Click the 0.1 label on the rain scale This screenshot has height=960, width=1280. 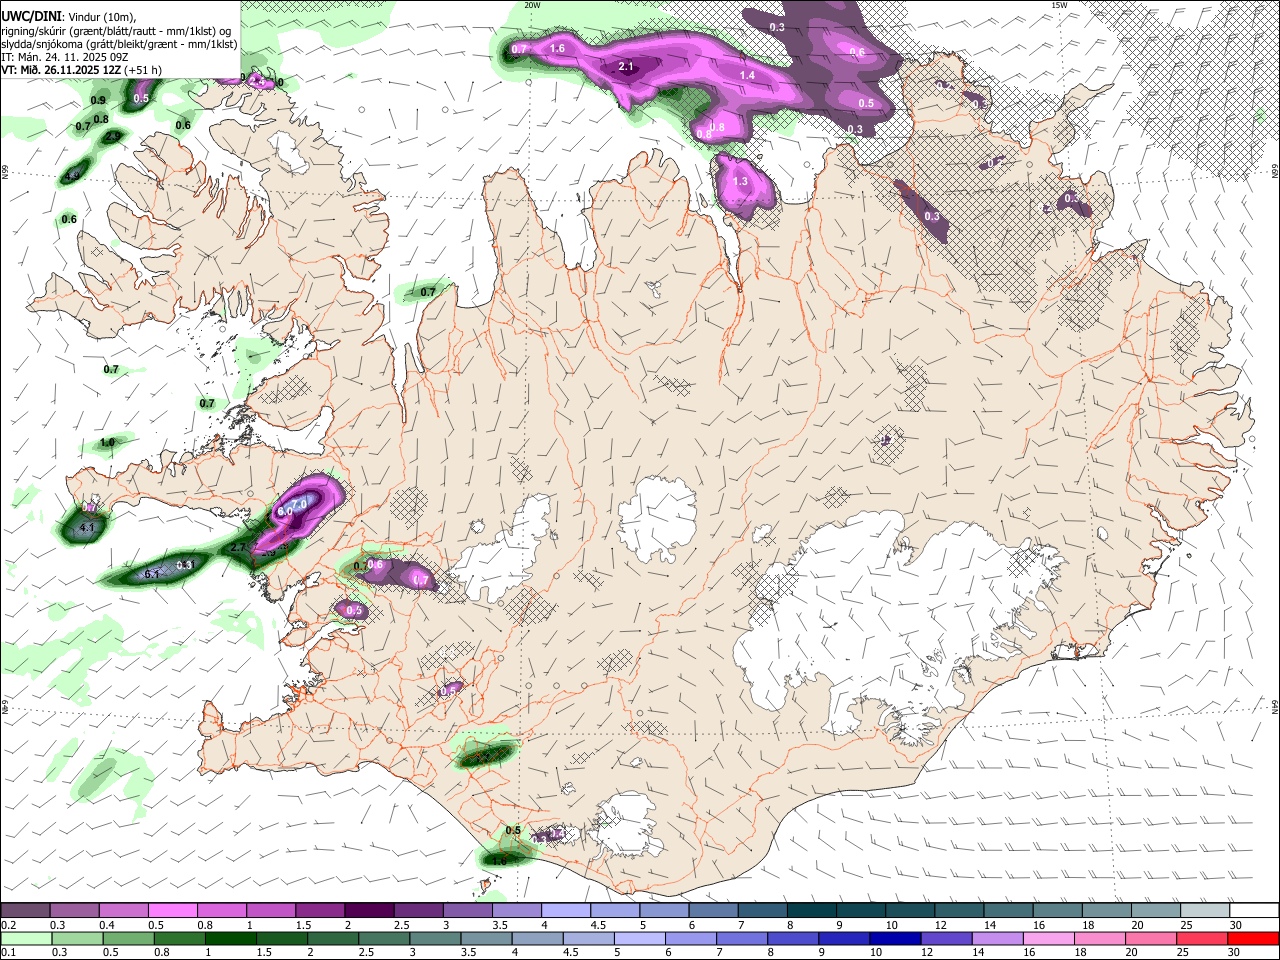click(9, 953)
